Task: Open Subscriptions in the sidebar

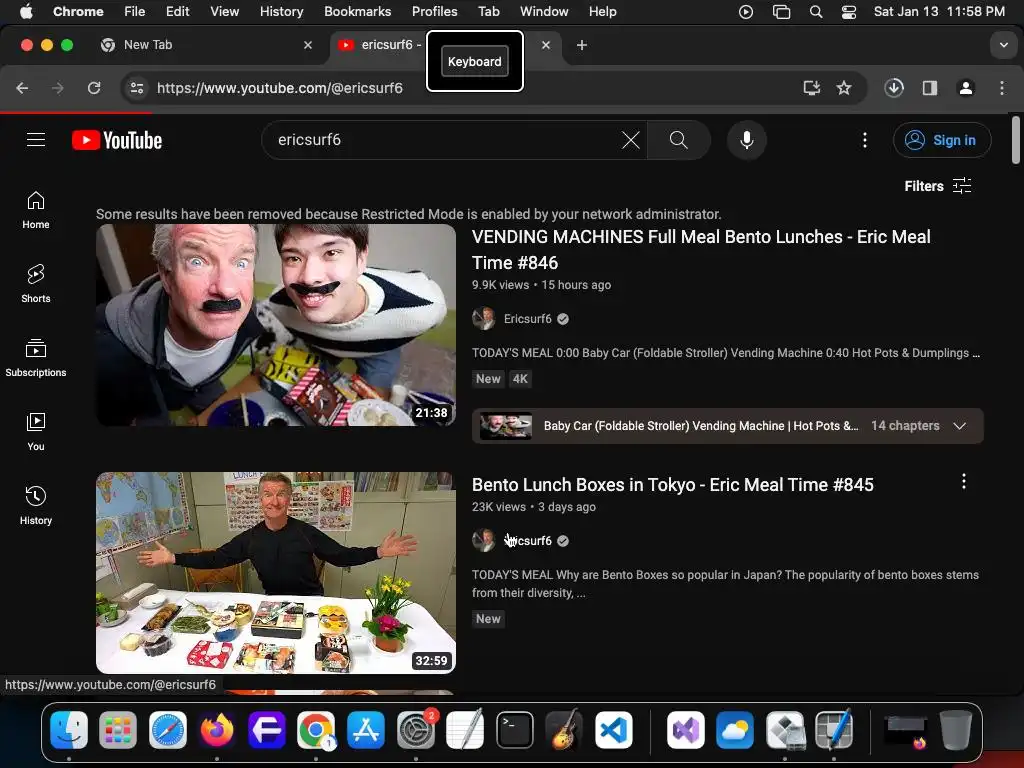Action: point(36,358)
